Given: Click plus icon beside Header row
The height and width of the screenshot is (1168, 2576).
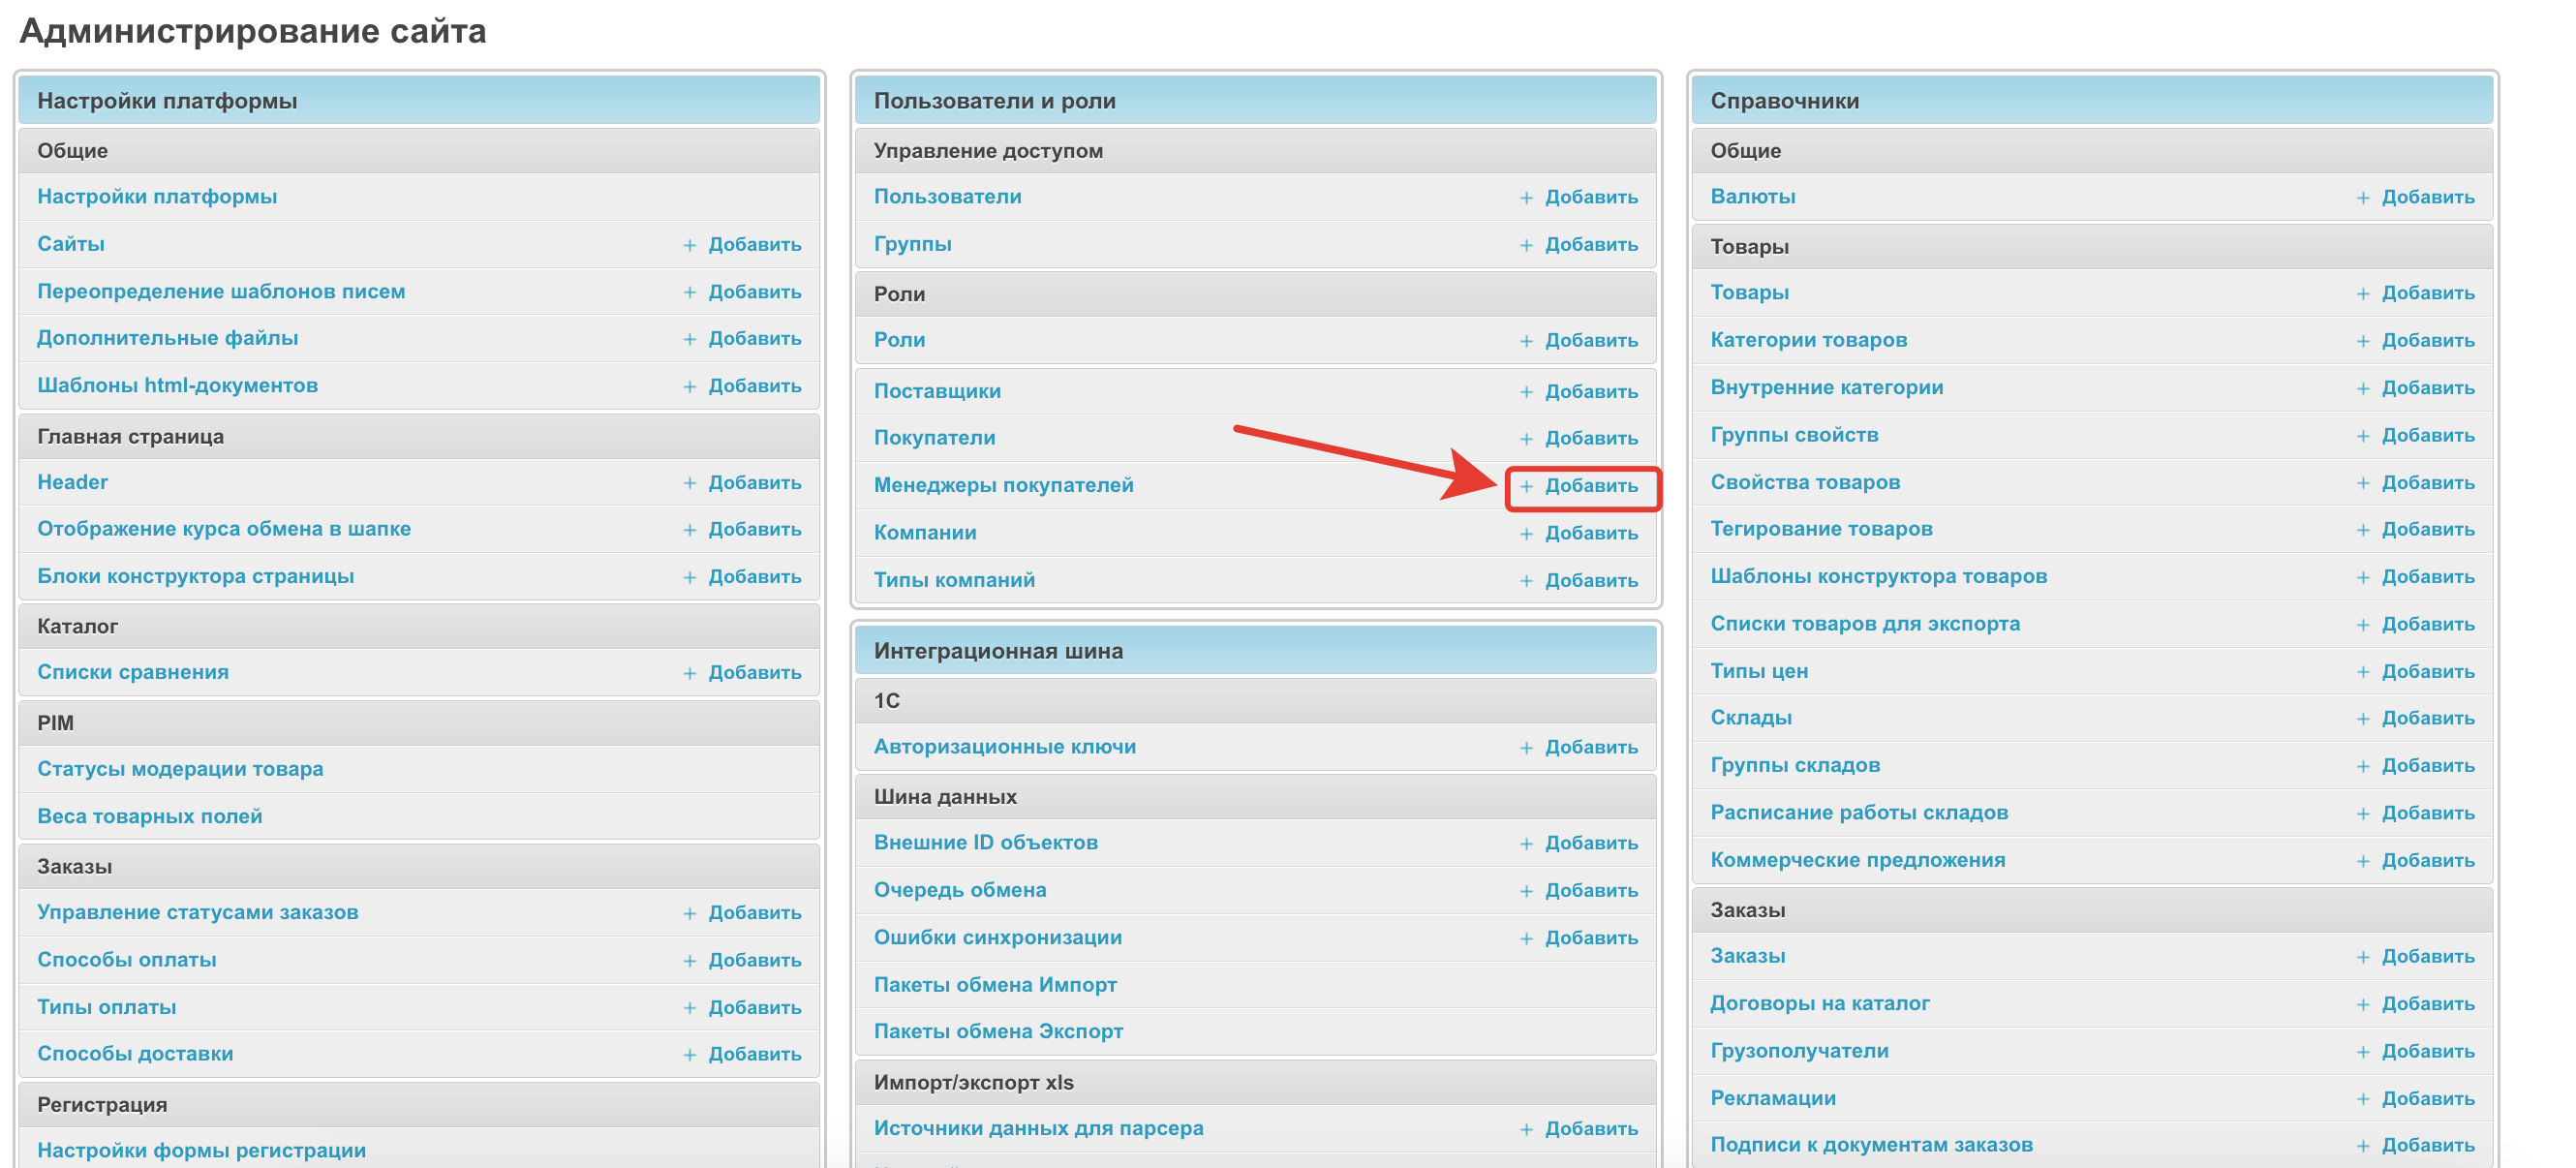Looking at the screenshot, I should click(689, 483).
